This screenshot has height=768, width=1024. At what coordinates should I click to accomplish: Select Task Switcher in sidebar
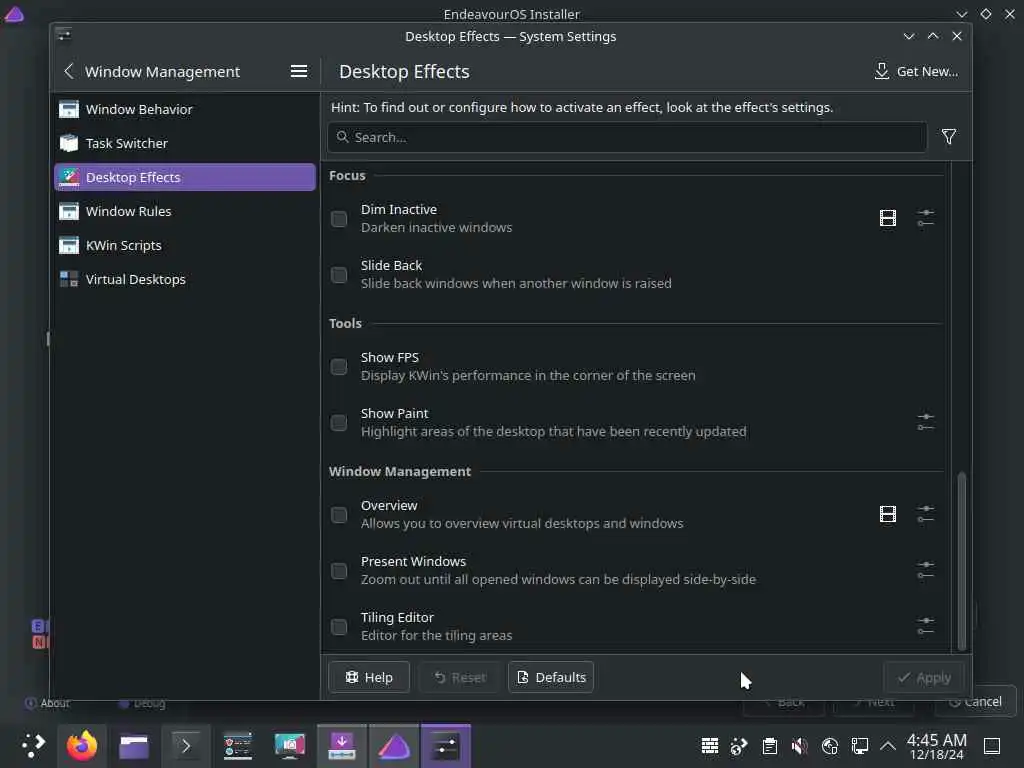coord(185,143)
